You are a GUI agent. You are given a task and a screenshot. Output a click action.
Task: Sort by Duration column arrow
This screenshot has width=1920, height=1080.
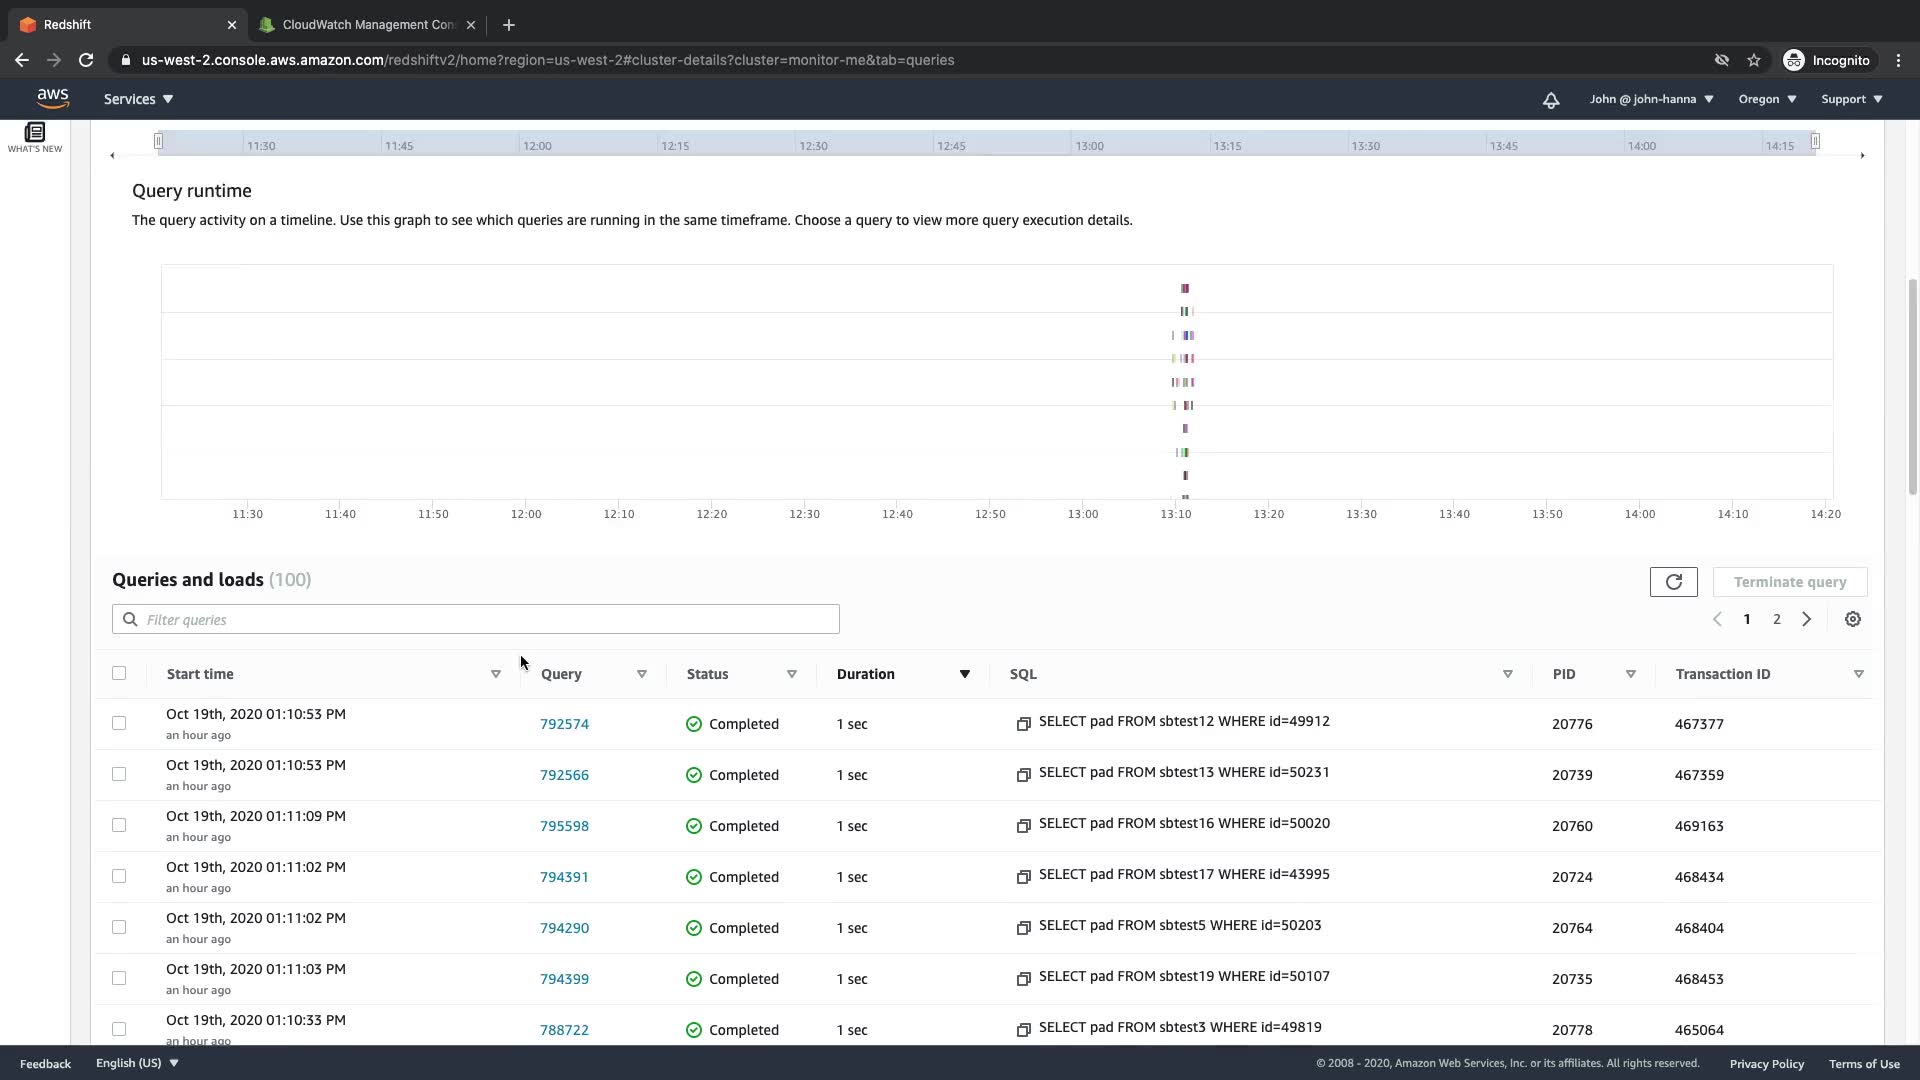pyautogui.click(x=964, y=674)
